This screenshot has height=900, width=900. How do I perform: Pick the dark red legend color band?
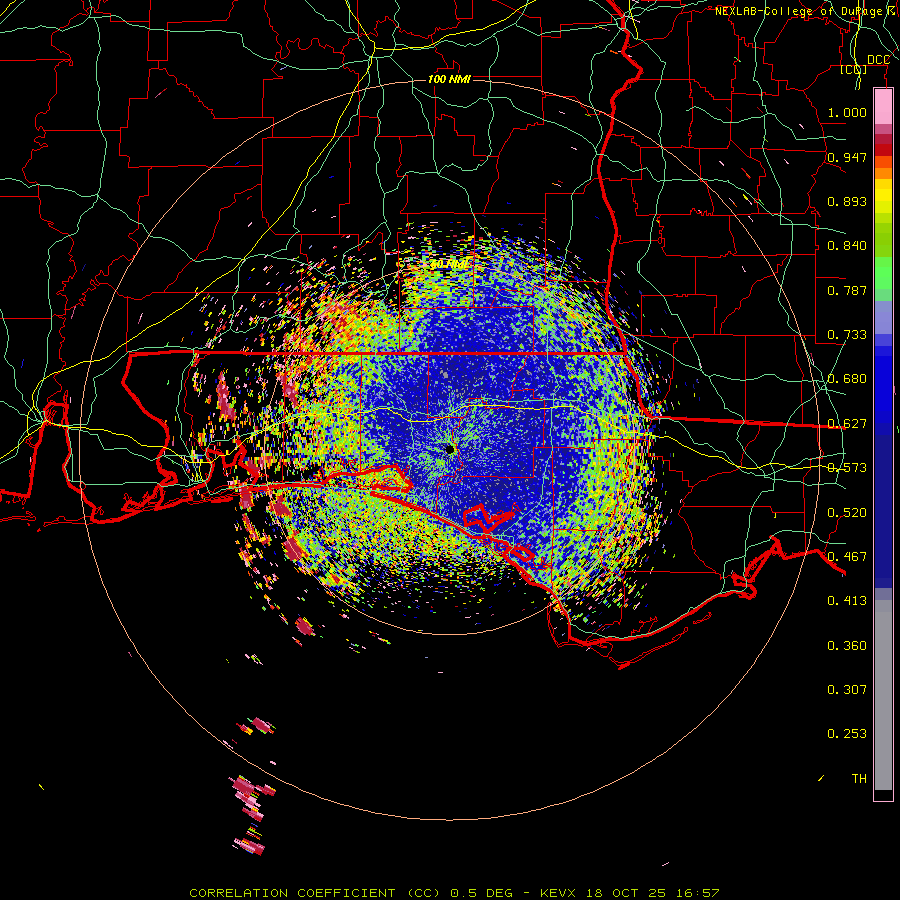[x=883, y=150]
